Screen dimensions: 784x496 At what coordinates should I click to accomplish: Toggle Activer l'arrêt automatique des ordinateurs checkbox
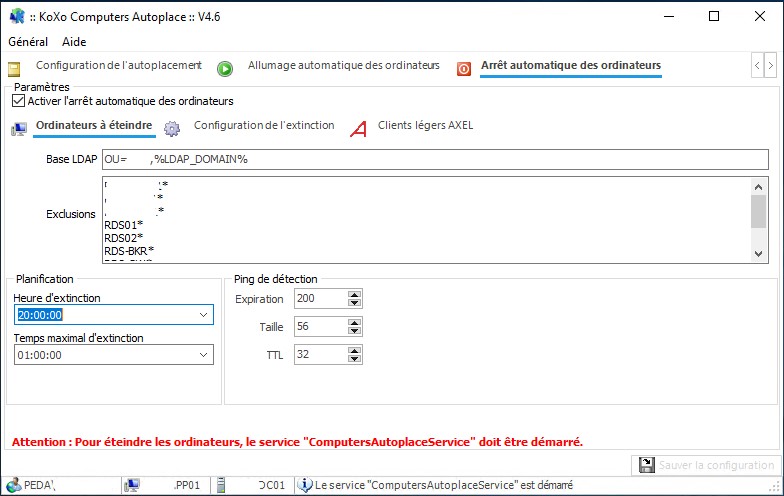click(x=18, y=100)
